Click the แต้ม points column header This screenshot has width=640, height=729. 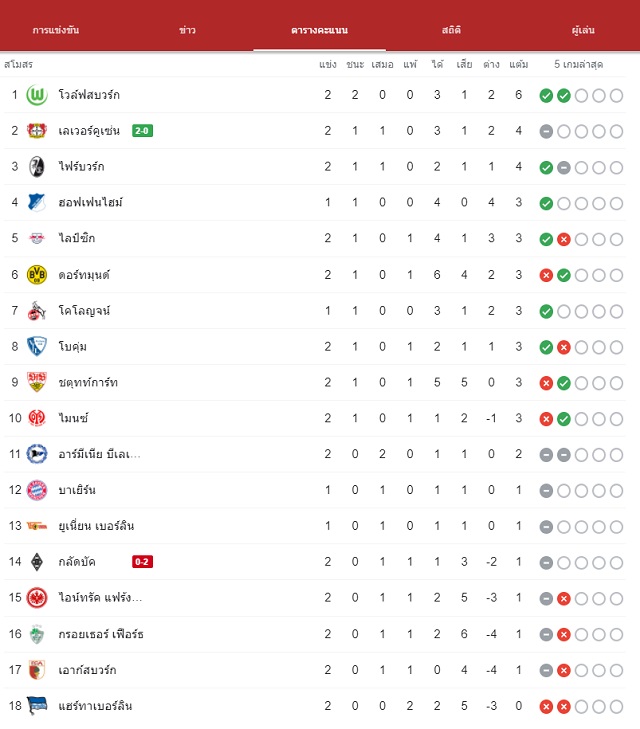pos(519,64)
